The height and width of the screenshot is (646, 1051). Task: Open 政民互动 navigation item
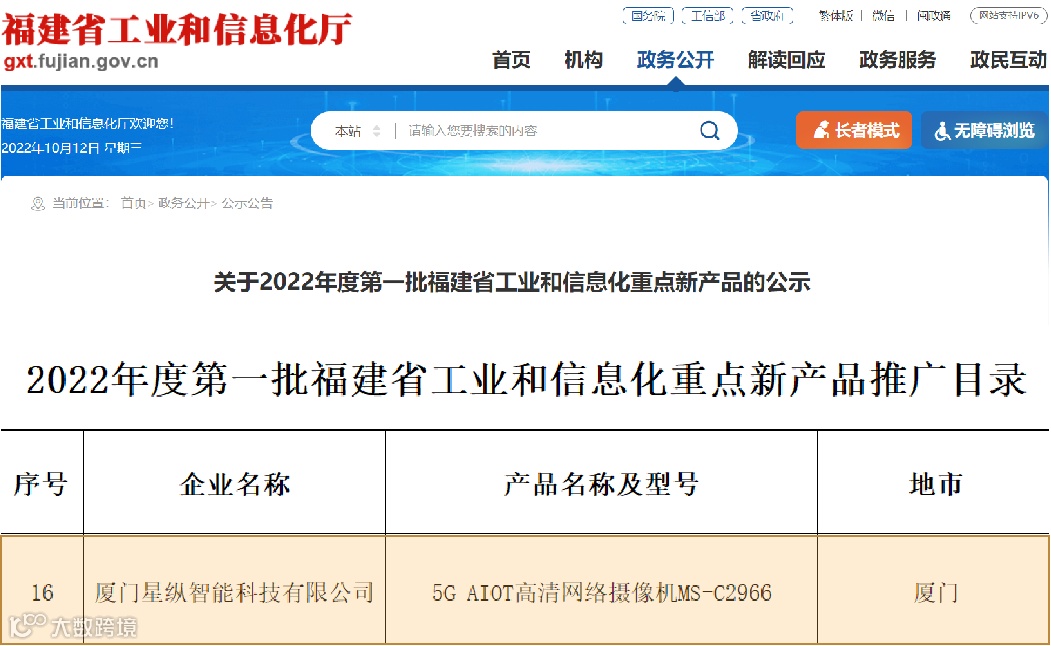(1008, 60)
